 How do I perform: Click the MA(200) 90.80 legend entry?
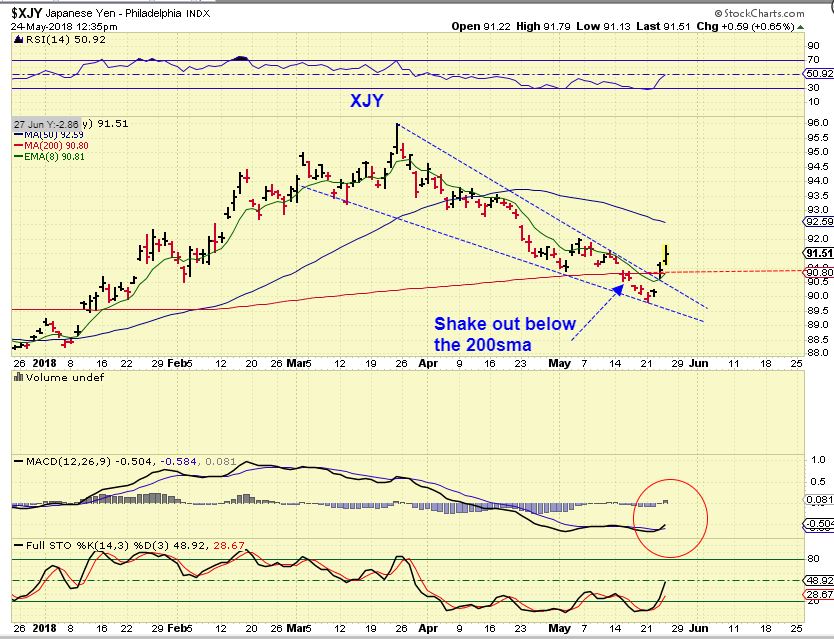point(51,145)
